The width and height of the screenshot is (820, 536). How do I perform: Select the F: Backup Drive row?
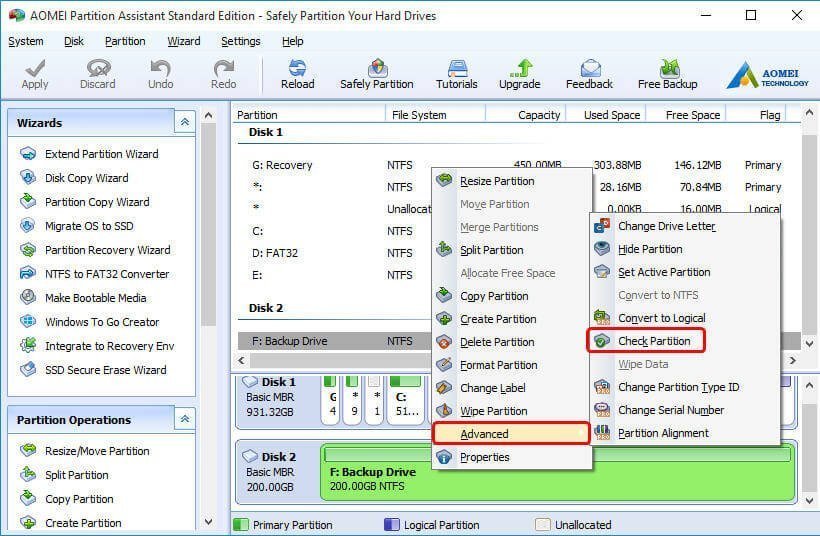[x=335, y=341]
